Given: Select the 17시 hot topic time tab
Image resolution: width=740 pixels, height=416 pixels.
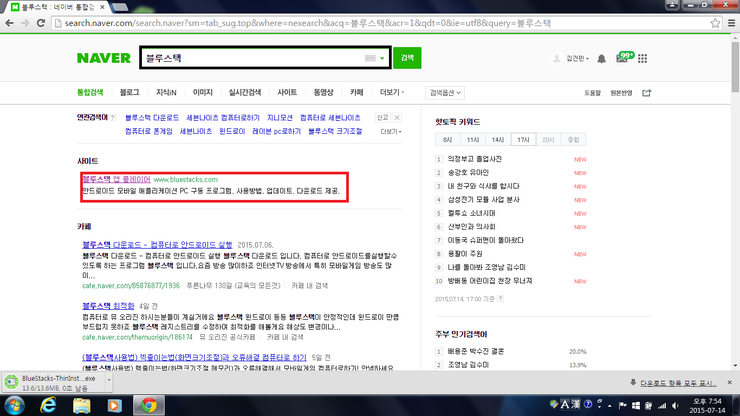Looking at the screenshot, I should pos(523,140).
